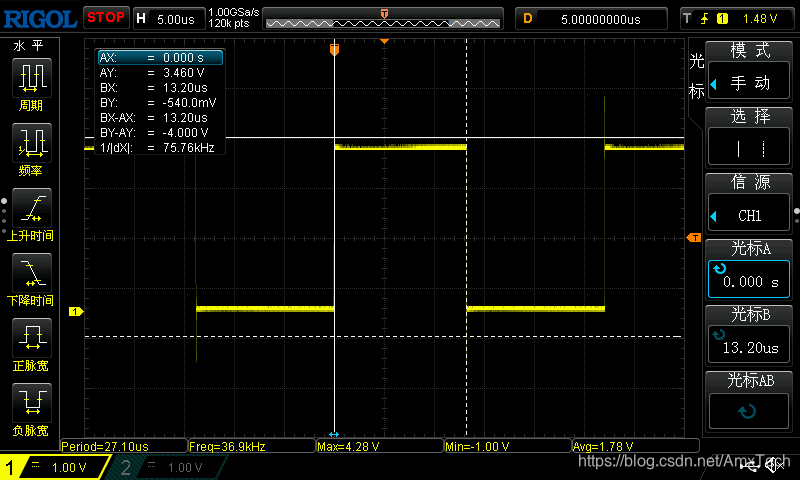Click the BY = -540.0mV cursor readout
Image resolution: width=800 pixels, height=480 pixels.
[x=158, y=103]
